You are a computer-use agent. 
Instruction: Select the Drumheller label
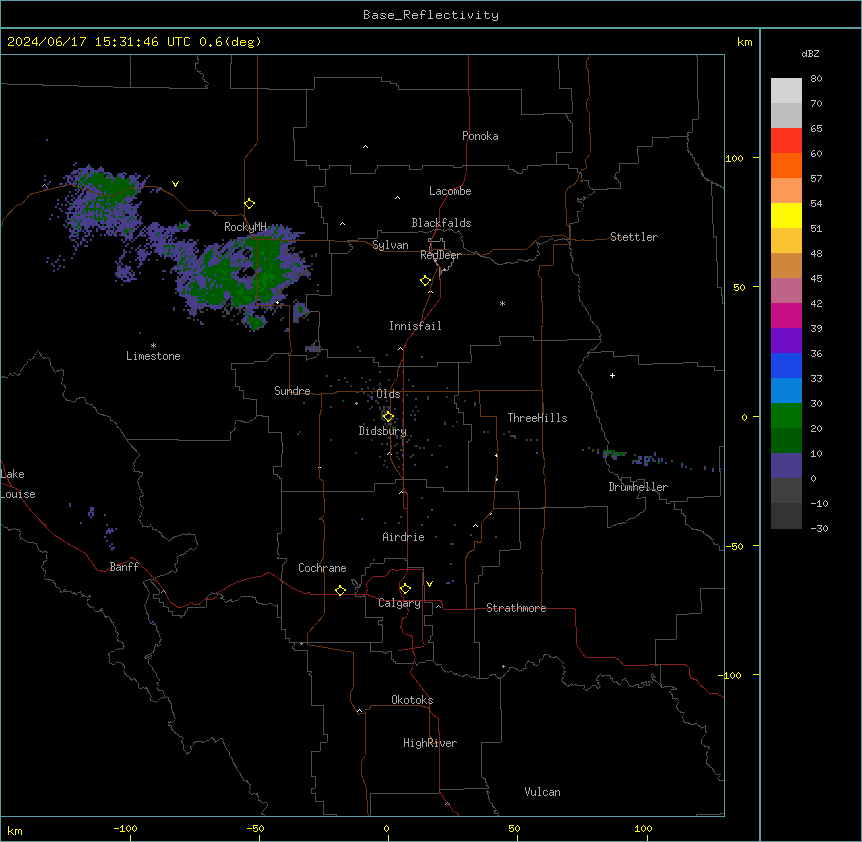click(638, 487)
